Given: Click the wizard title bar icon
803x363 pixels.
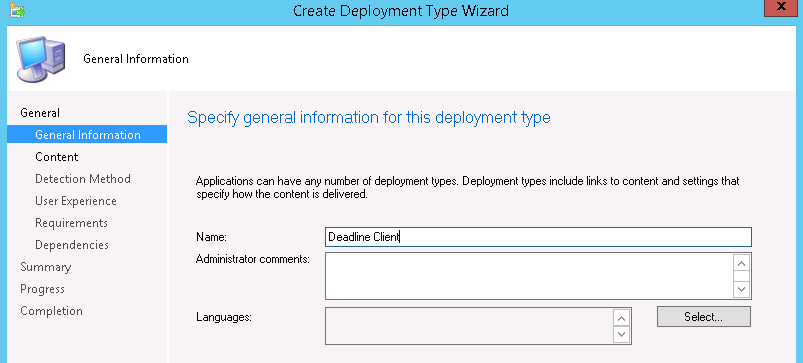Looking at the screenshot, I should (17, 10).
